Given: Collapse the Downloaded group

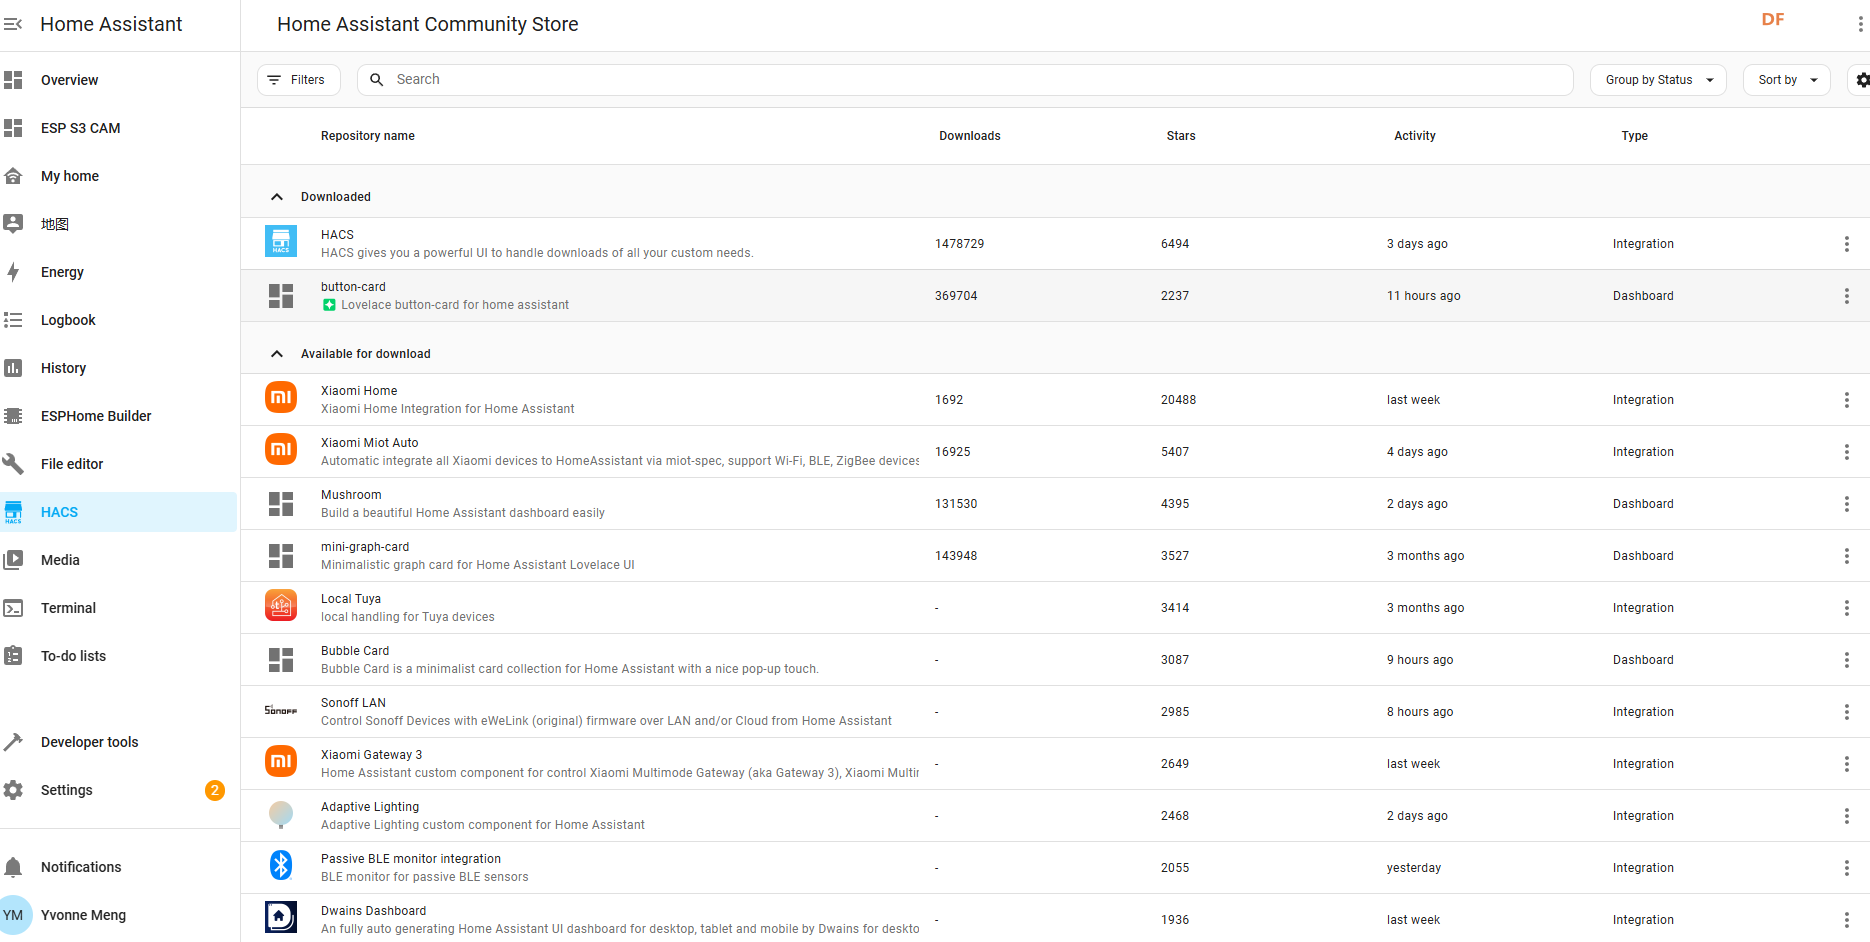Looking at the screenshot, I should [277, 197].
